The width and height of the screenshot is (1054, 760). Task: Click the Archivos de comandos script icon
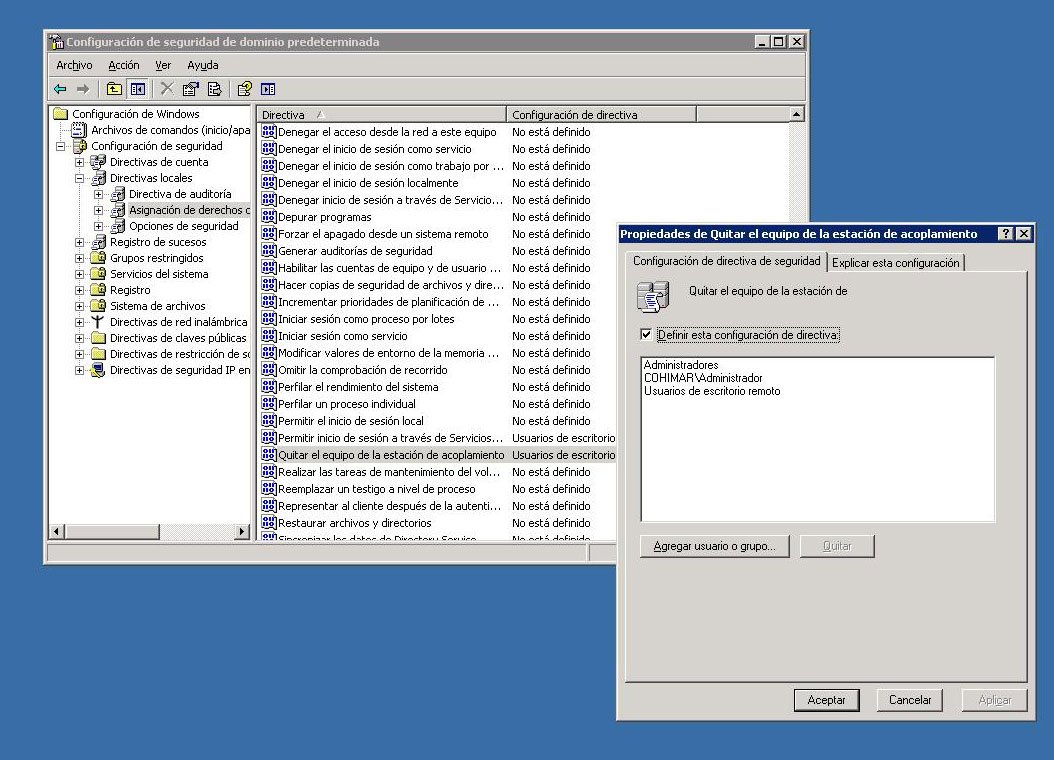point(79,130)
